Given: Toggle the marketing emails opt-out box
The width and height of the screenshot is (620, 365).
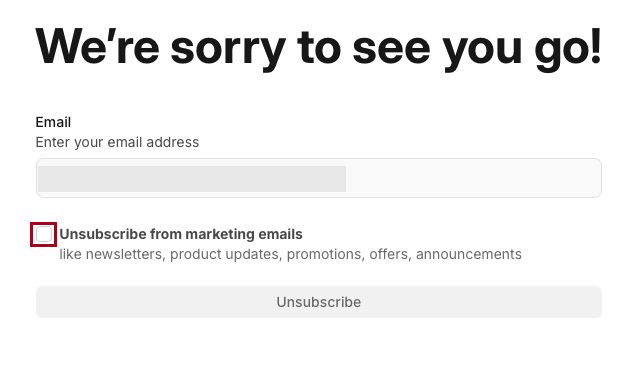Looking at the screenshot, I should pyautogui.click(x=43, y=234).
